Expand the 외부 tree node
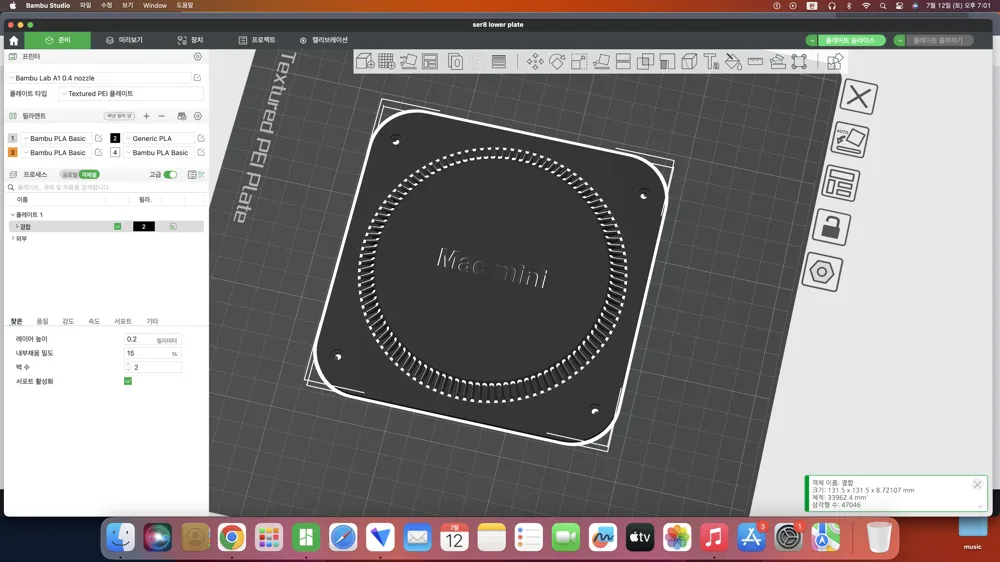The image size is (1000, 562). pos(13,239)
